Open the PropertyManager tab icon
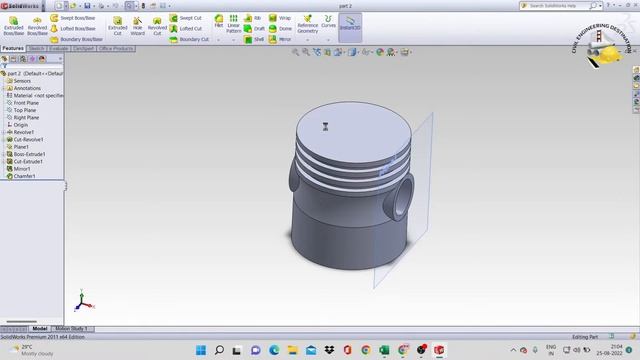 13,59
